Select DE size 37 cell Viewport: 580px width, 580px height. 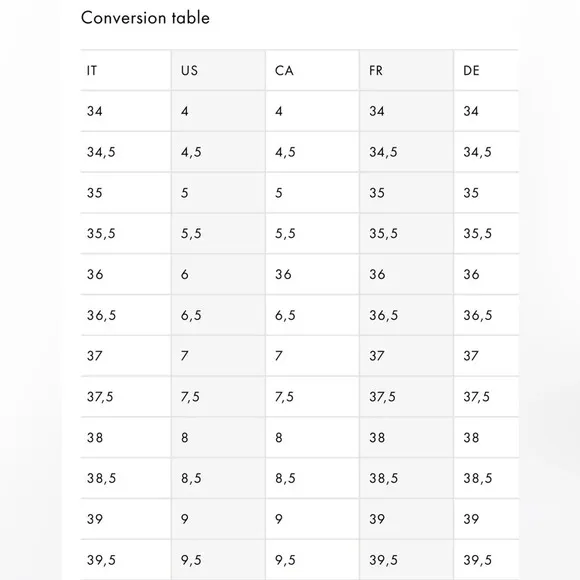pyautogui.click(x=486, y=356)
